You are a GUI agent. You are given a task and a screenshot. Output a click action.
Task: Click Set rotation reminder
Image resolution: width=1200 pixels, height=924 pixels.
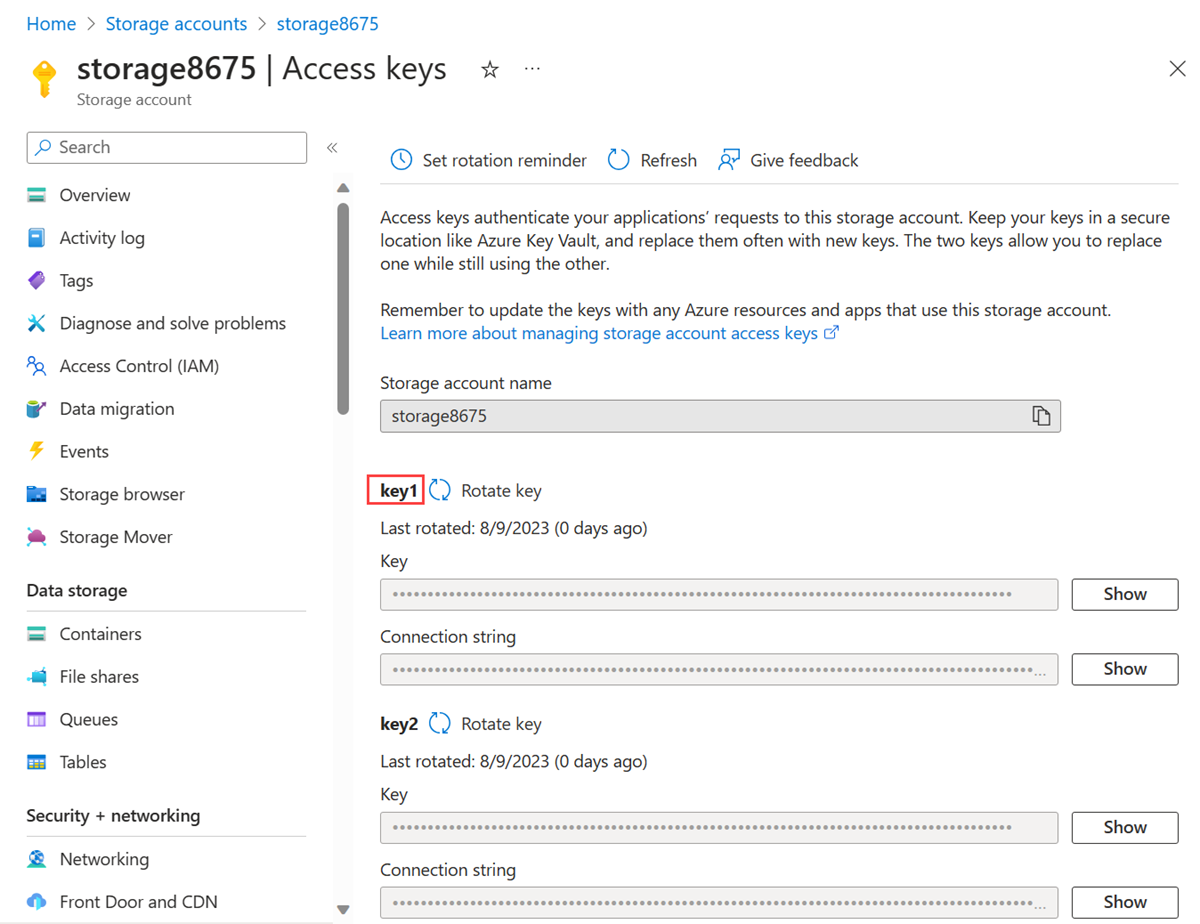(x=487, y=160)
